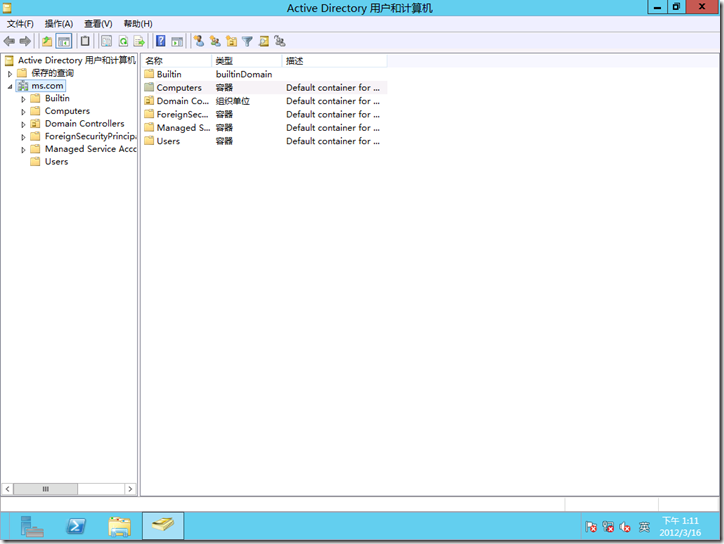This screenshot has height=544, width=724.
Task: Click the tree pane right scroll arrow
Action: [130, 489]
